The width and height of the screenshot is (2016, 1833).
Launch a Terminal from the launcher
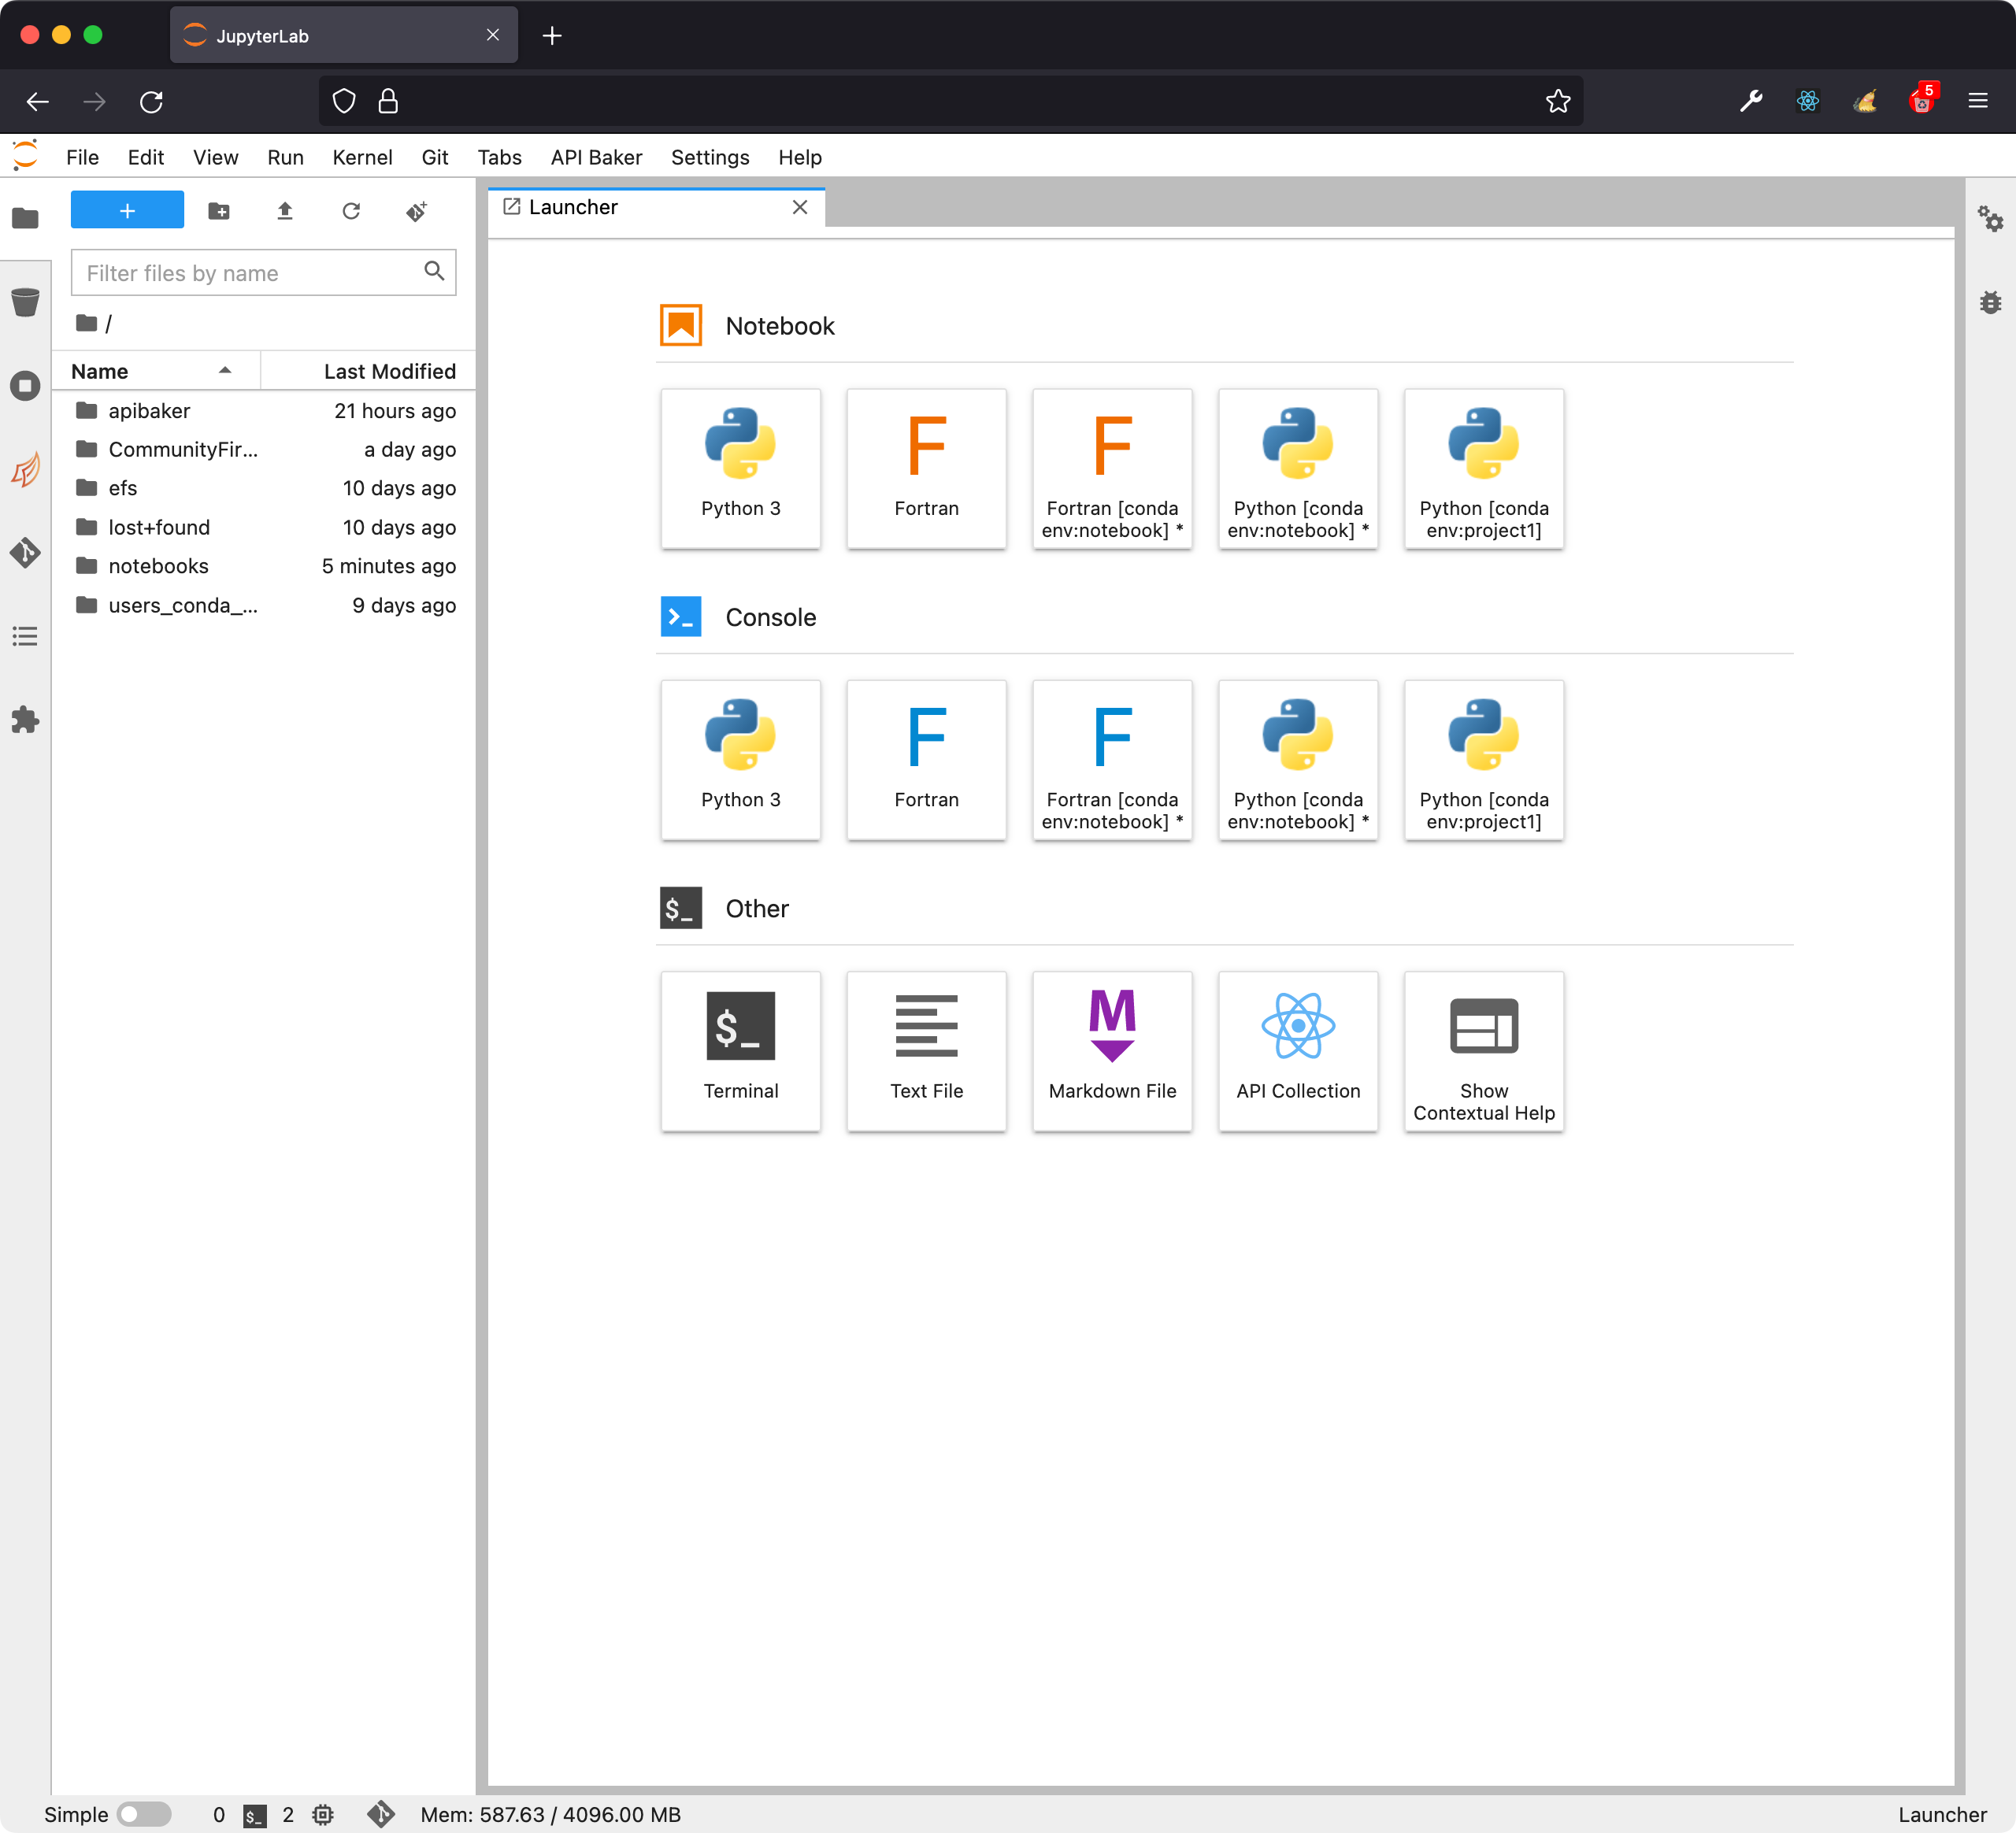click(x=740, y=1050)
